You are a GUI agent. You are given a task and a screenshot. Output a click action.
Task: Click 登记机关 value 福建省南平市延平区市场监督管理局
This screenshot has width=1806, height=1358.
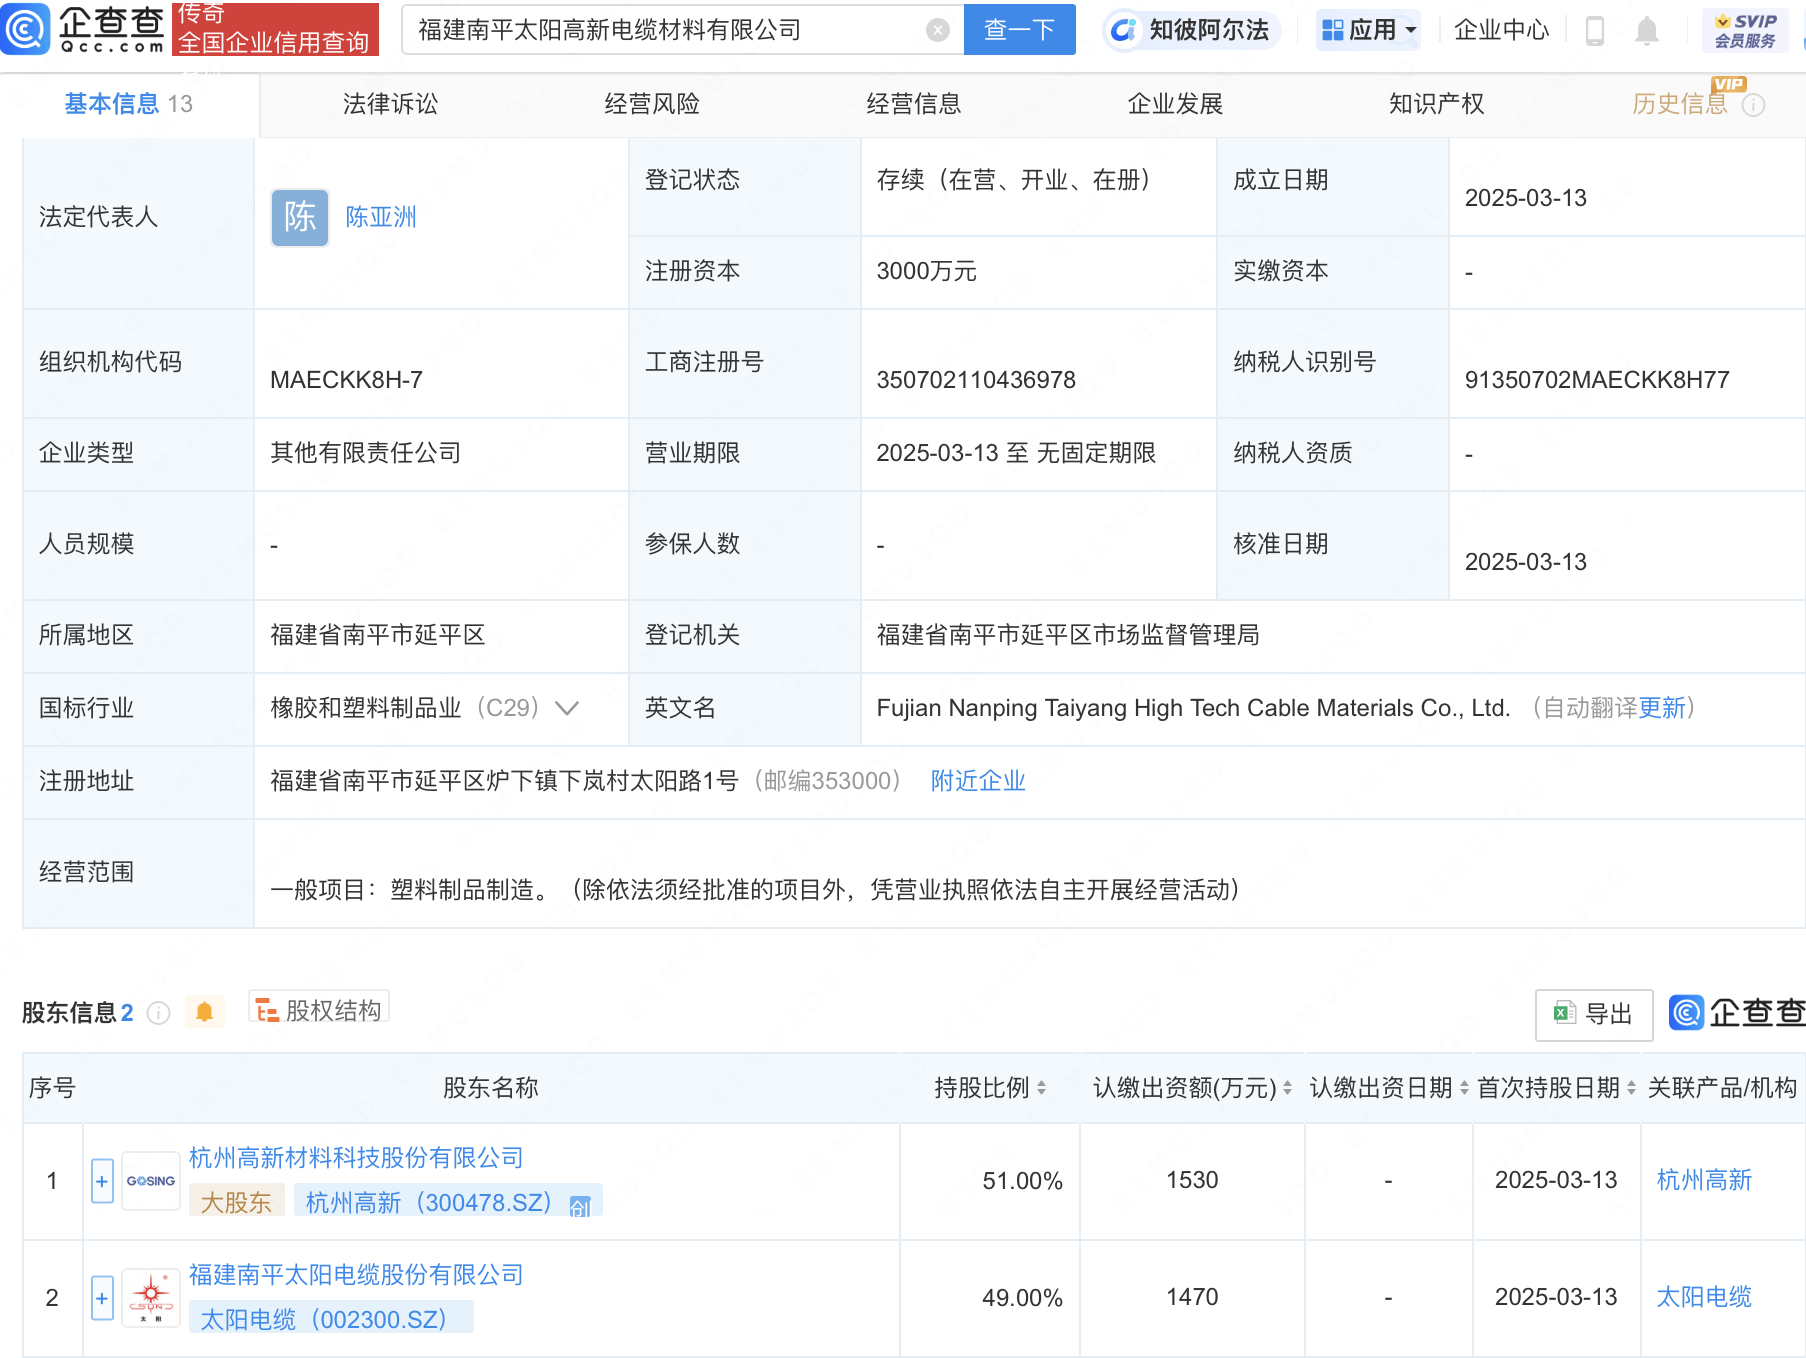1068,635
